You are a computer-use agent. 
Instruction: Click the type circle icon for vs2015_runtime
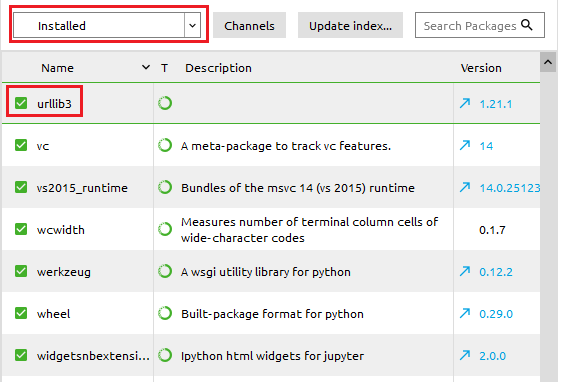(165, 187)
